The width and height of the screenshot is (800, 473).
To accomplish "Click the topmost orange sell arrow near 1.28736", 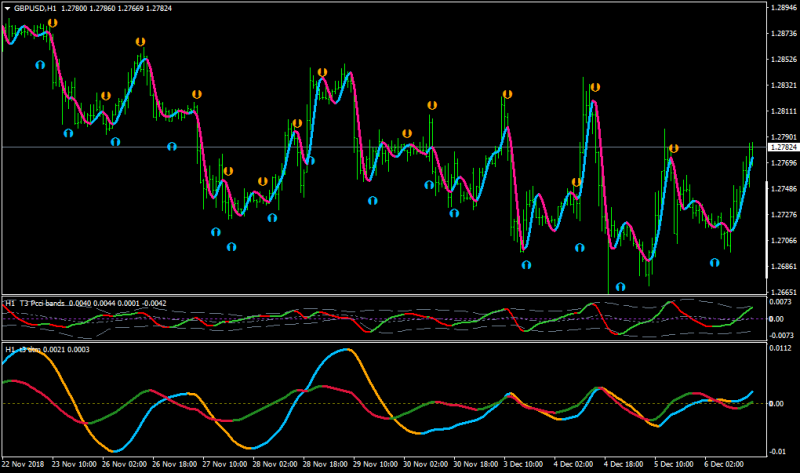I will [53, 23].
